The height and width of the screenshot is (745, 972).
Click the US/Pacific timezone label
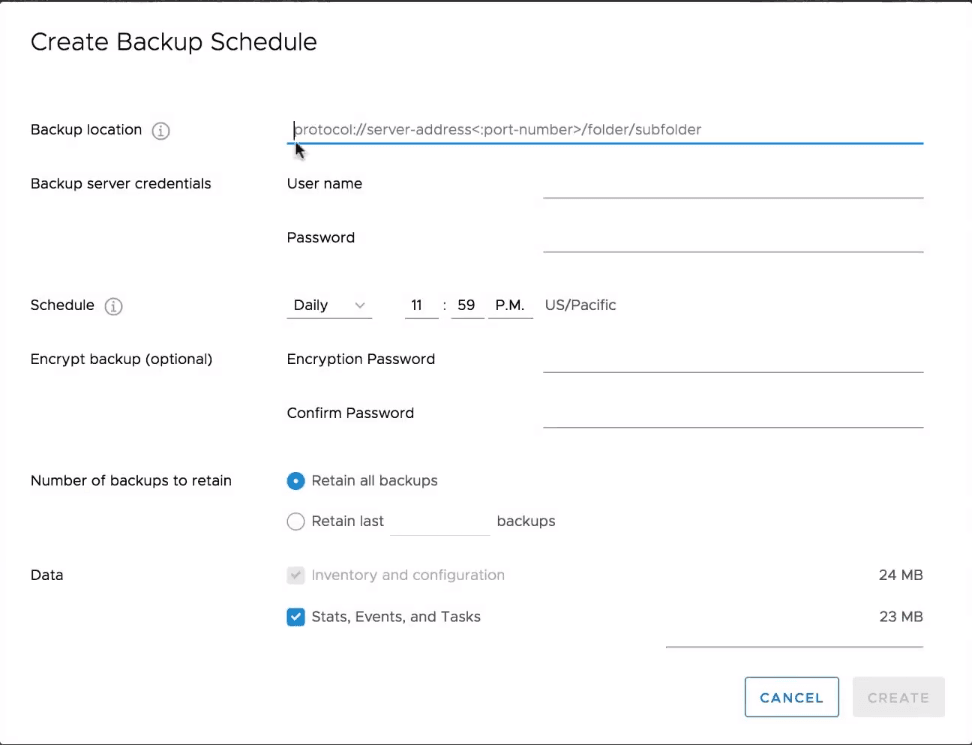[580, 306]
